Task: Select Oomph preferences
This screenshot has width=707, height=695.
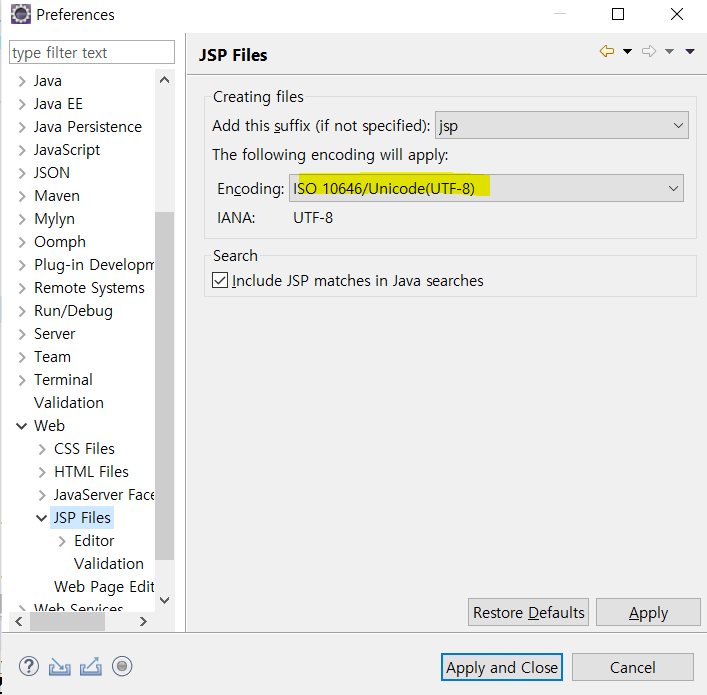Action: 60,242
